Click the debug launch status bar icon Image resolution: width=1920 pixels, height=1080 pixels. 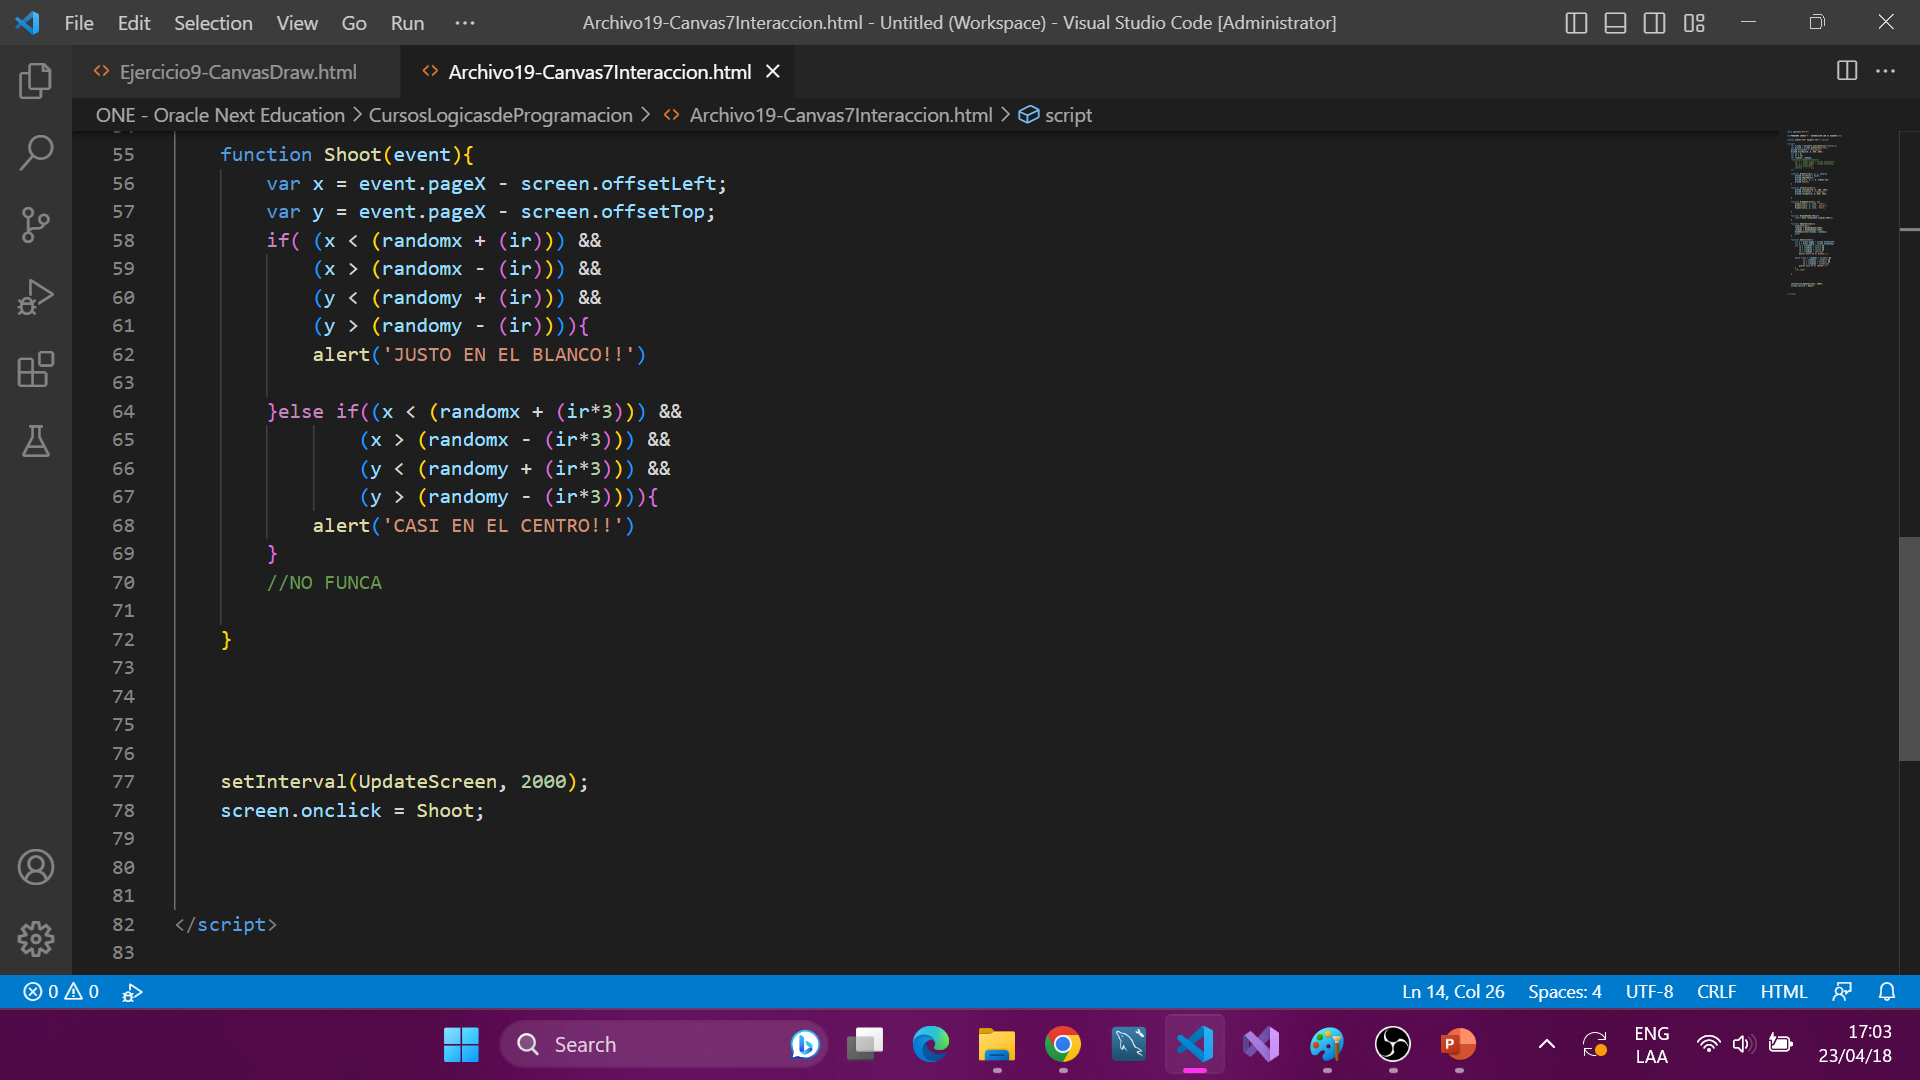(x=132, y=992)
